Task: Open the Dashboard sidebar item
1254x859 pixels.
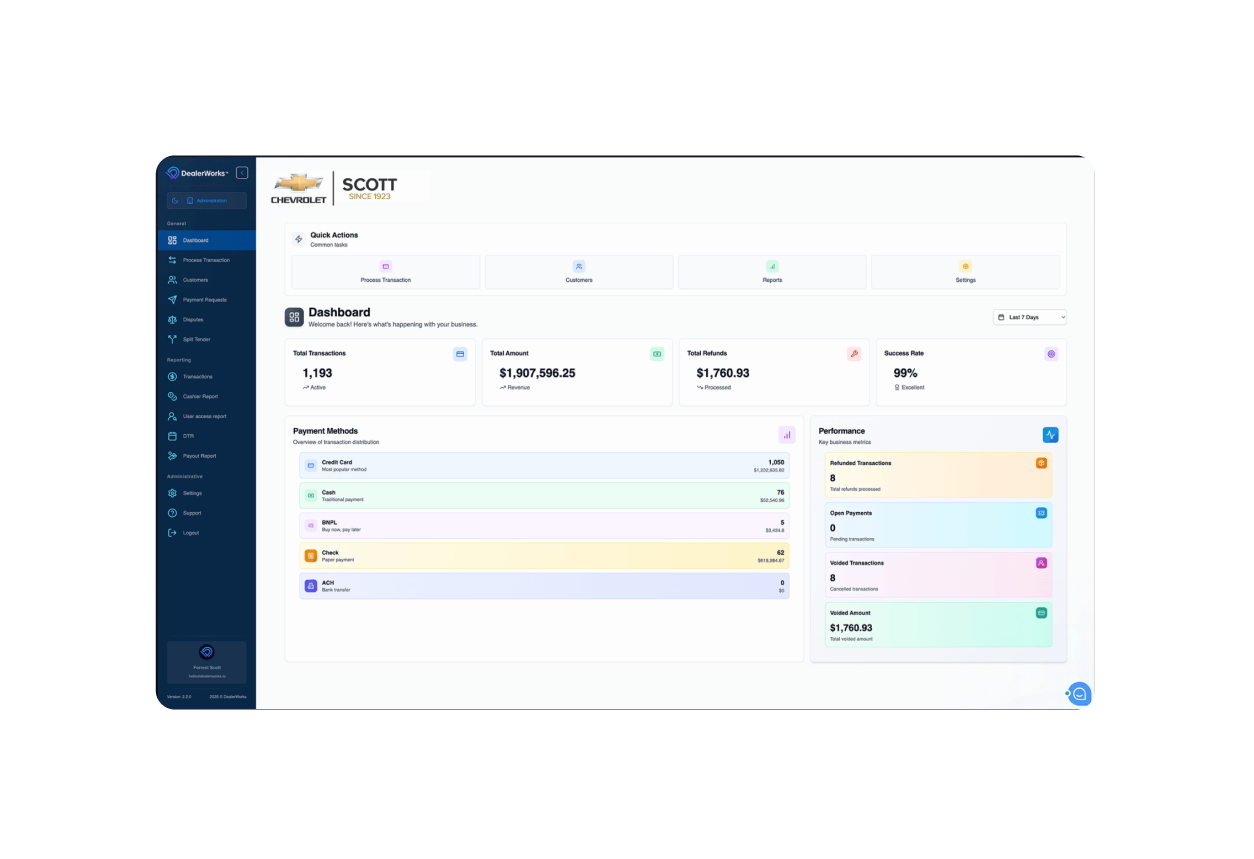Action: (207, 240)
